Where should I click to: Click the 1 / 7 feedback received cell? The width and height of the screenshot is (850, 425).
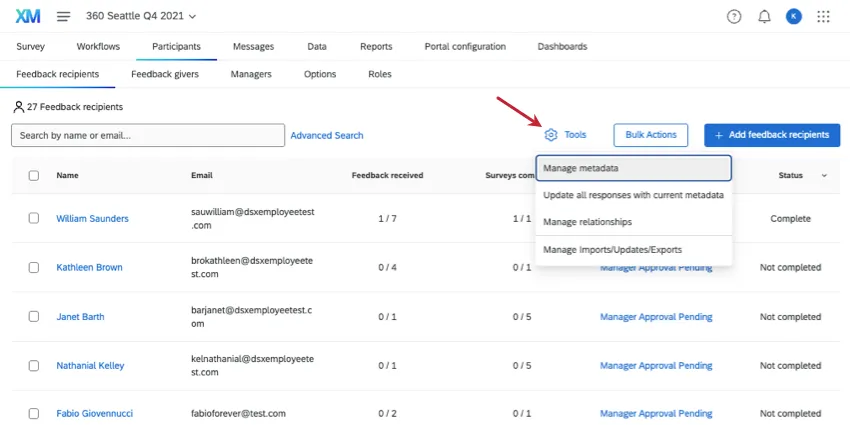coord(388,218)
